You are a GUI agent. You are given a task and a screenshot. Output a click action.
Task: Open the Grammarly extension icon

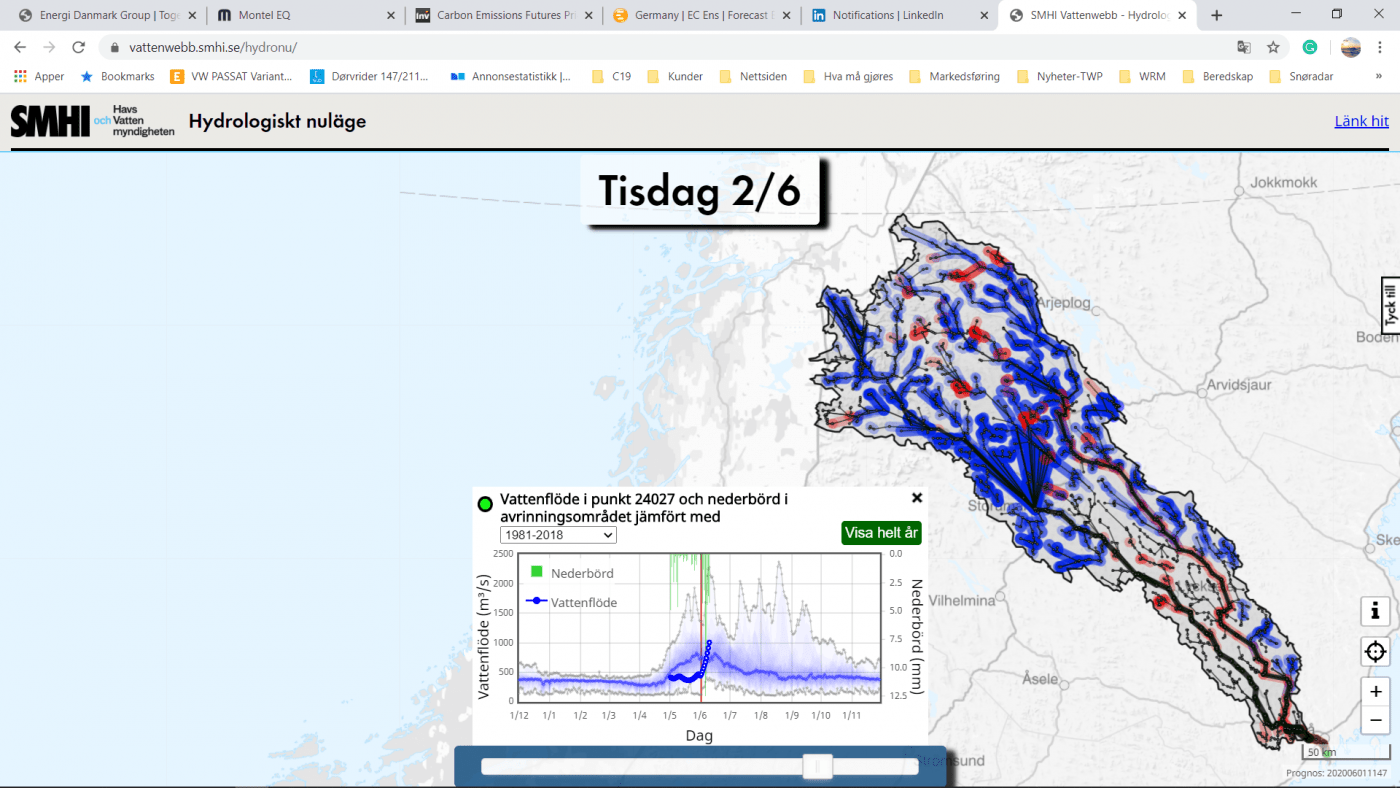click(x=1310, y=47)
